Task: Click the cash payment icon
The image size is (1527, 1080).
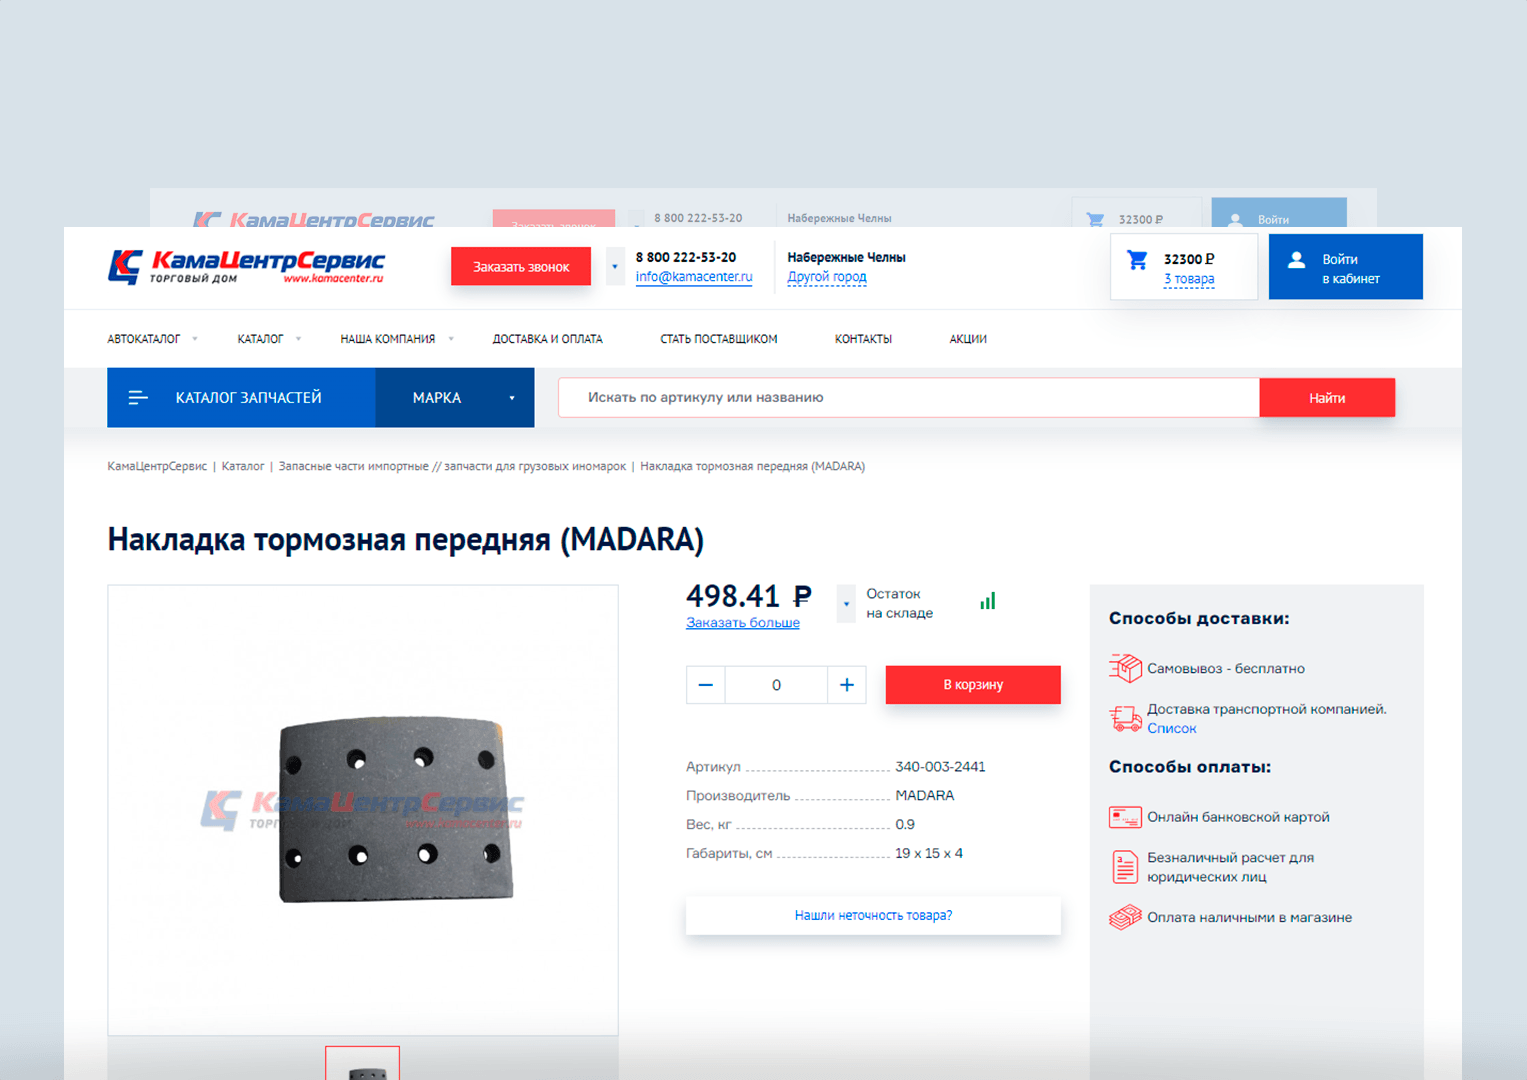Action: (1125, 917)
